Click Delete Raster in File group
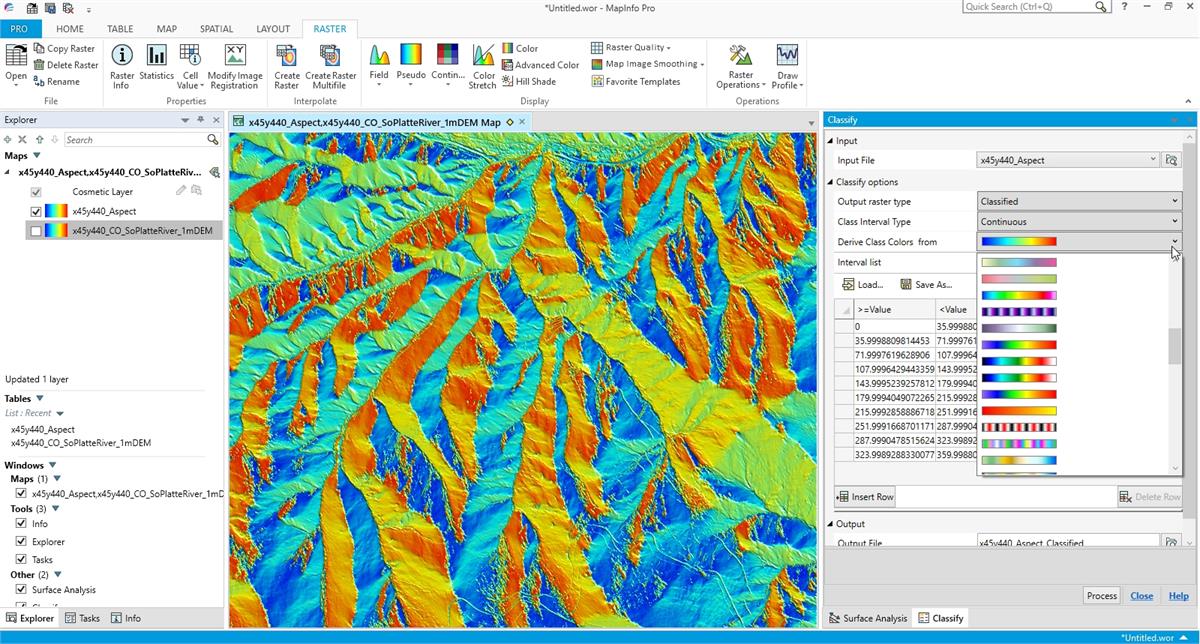Viewport: 1200px width, 644px height. (x=66, y=65)
